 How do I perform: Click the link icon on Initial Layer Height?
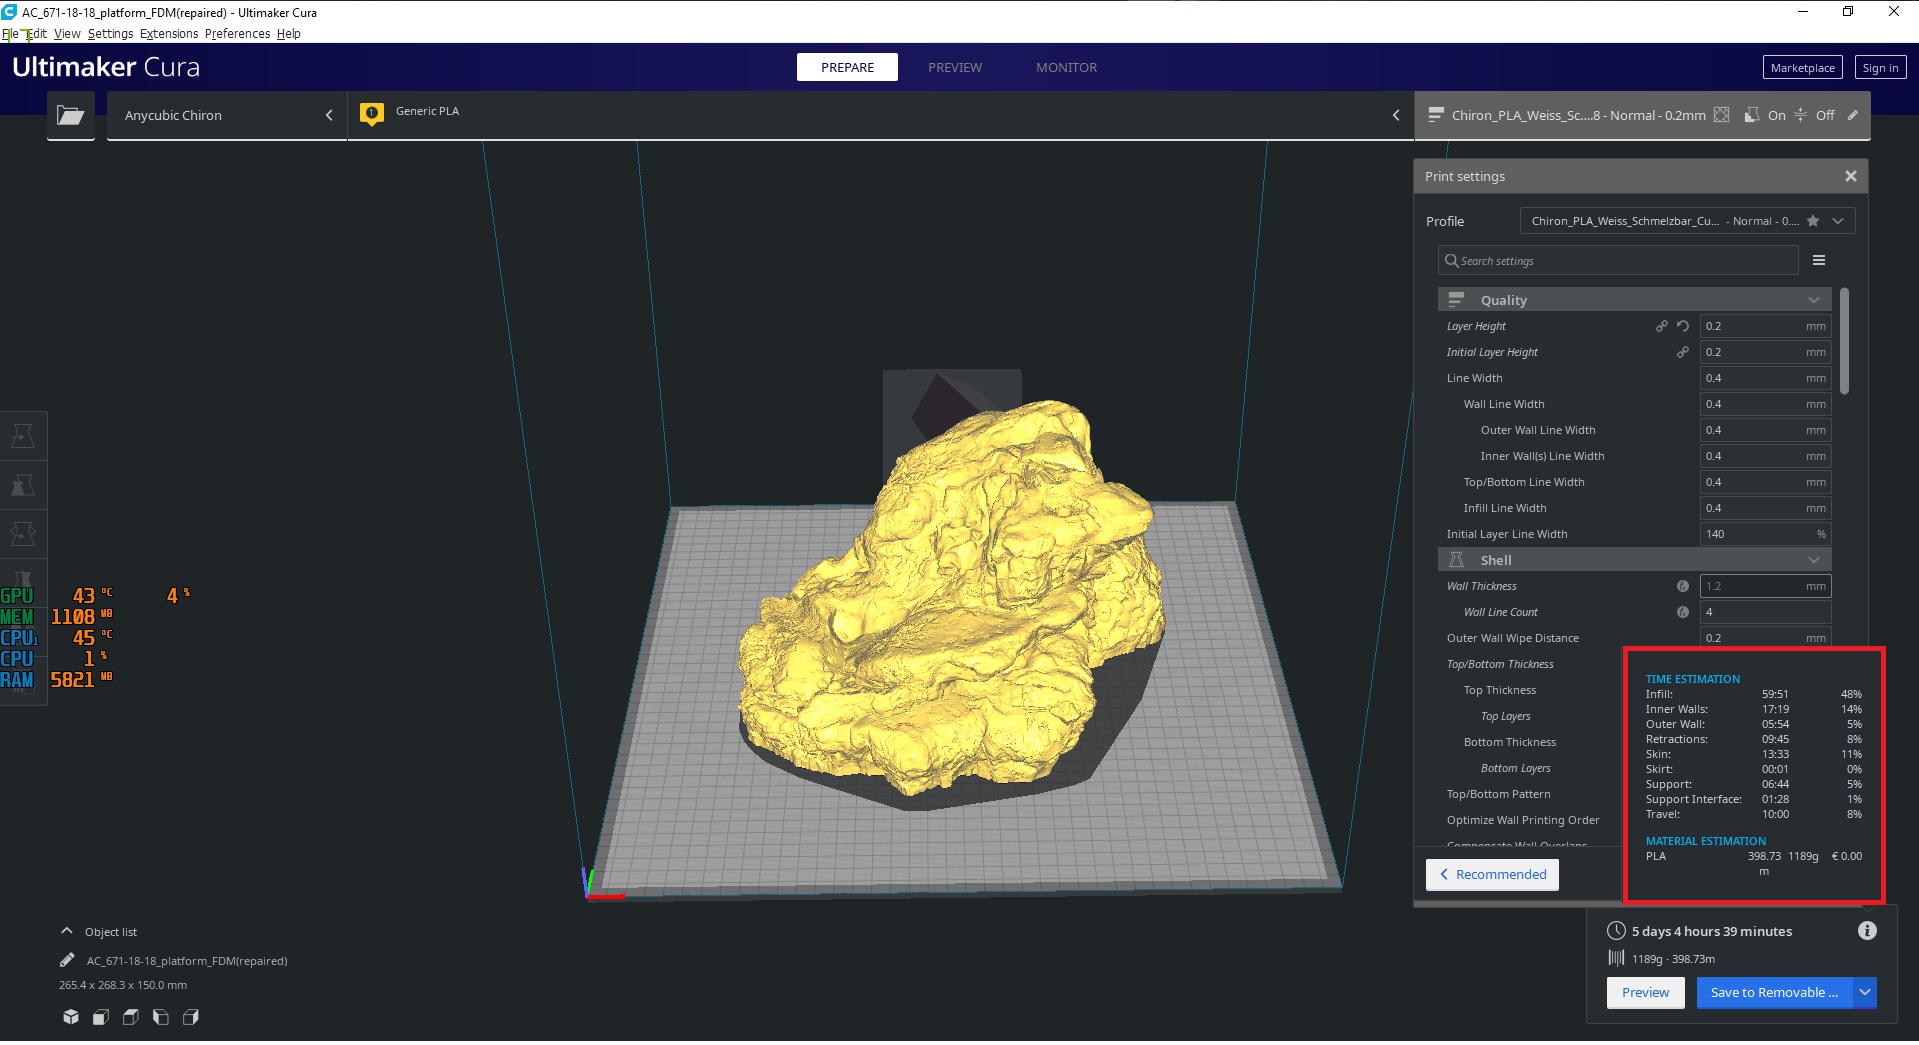tap(1683, 352)
